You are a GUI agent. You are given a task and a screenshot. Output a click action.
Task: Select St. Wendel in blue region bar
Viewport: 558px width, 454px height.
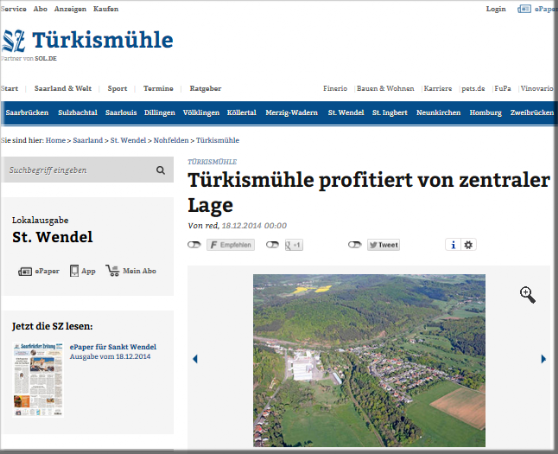pos(346,113)
